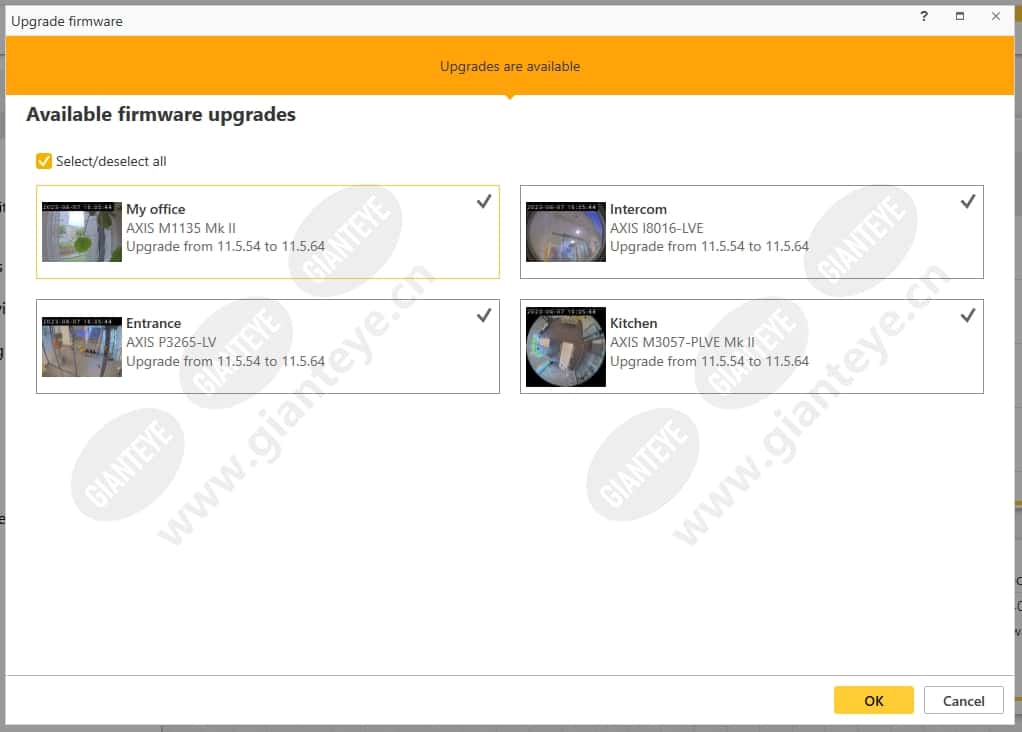Screen dimensions: 1022x732
Task: Click the Cancel button
Action: tap(963, 701)
